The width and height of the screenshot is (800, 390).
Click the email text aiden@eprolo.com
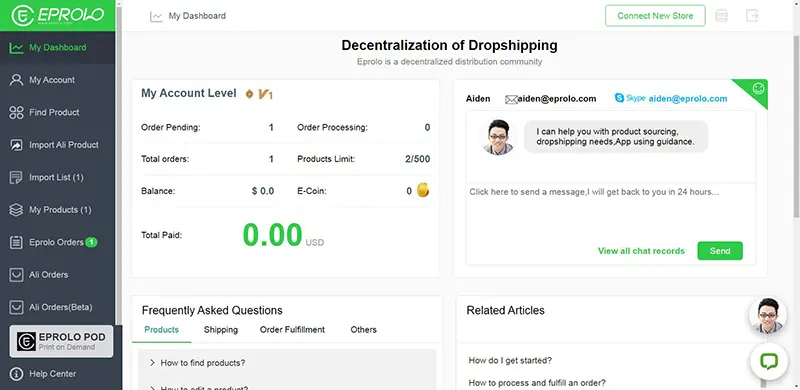click(x=557, y=99)
